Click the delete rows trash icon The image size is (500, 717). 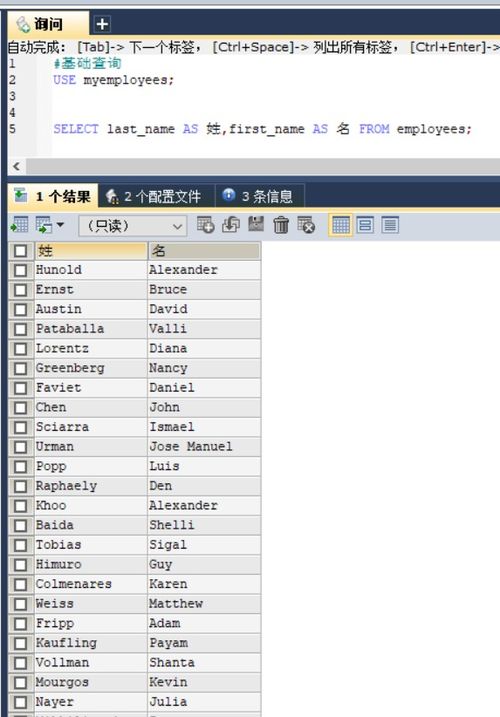click(x=281, y=225)
